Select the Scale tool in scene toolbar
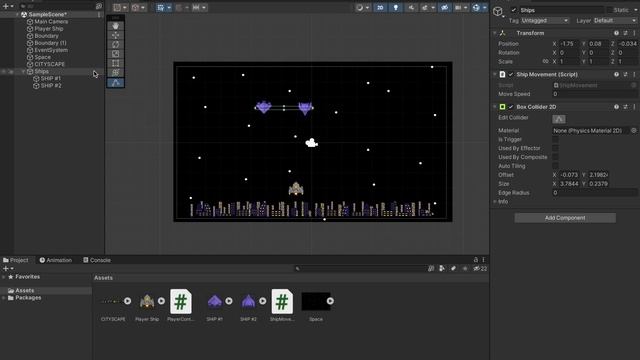 pos(116,54)
